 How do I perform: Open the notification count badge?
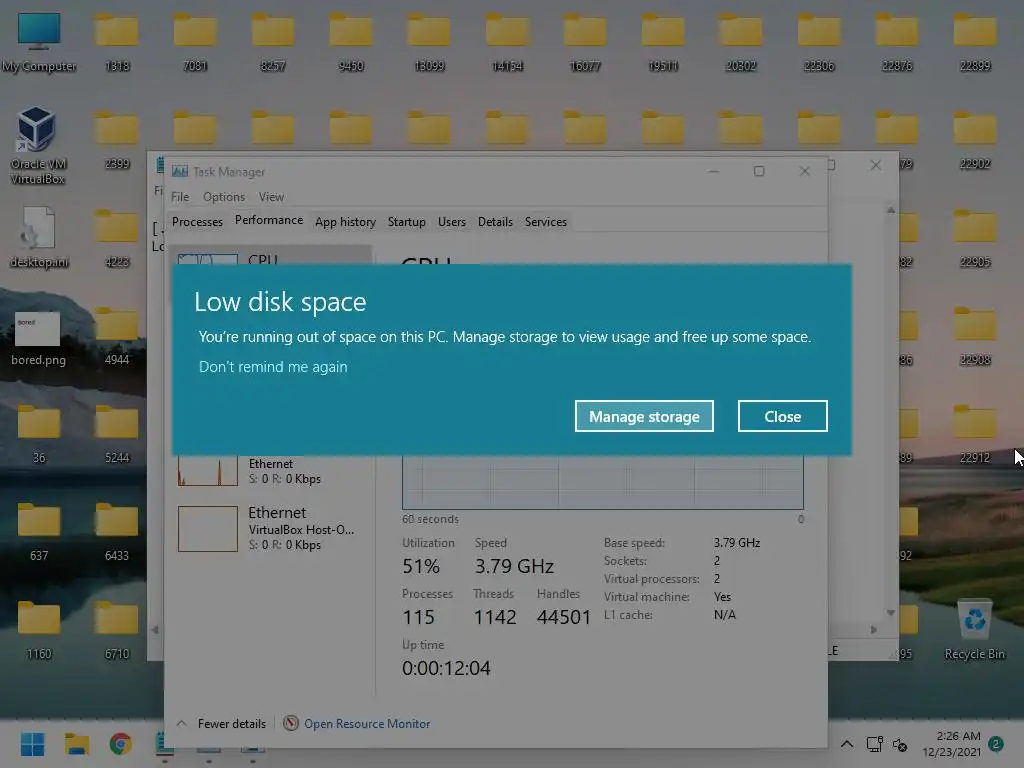coord(996,744)
